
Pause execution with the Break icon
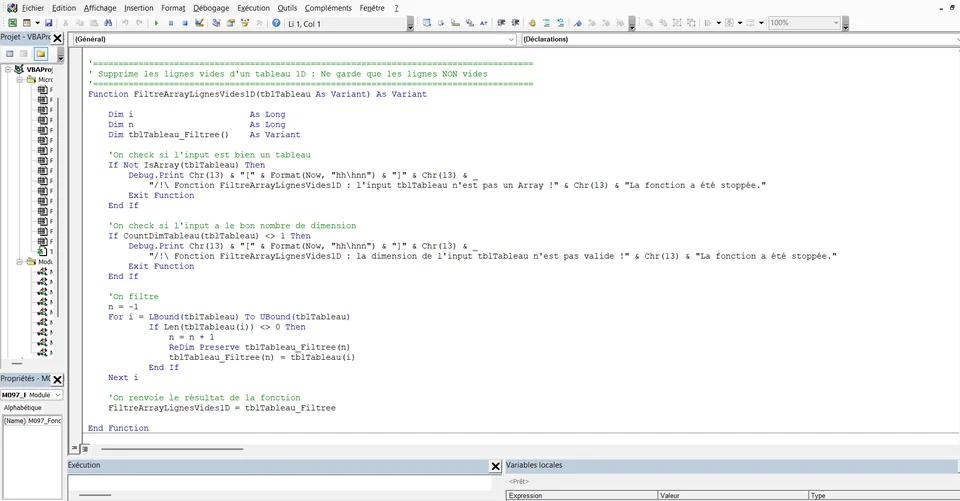coord(171,23)
